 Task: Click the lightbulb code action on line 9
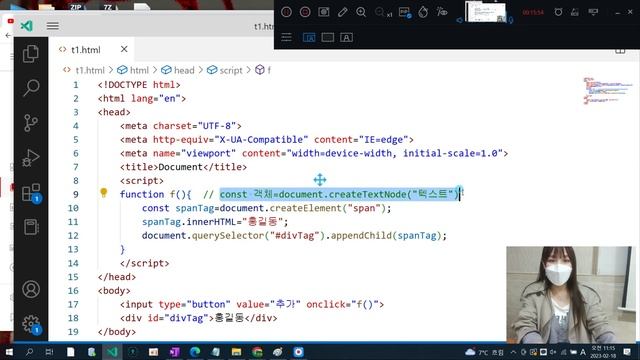(104, 193)
